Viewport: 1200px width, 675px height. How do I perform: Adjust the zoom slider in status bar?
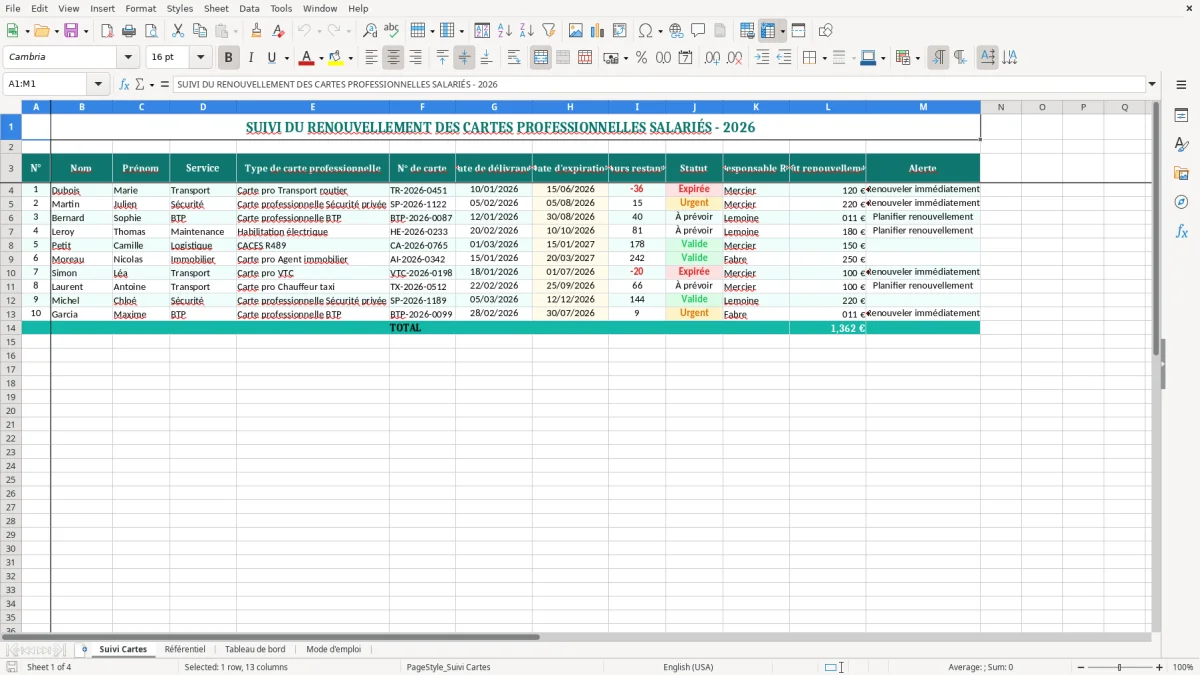tap(1119, 667)
